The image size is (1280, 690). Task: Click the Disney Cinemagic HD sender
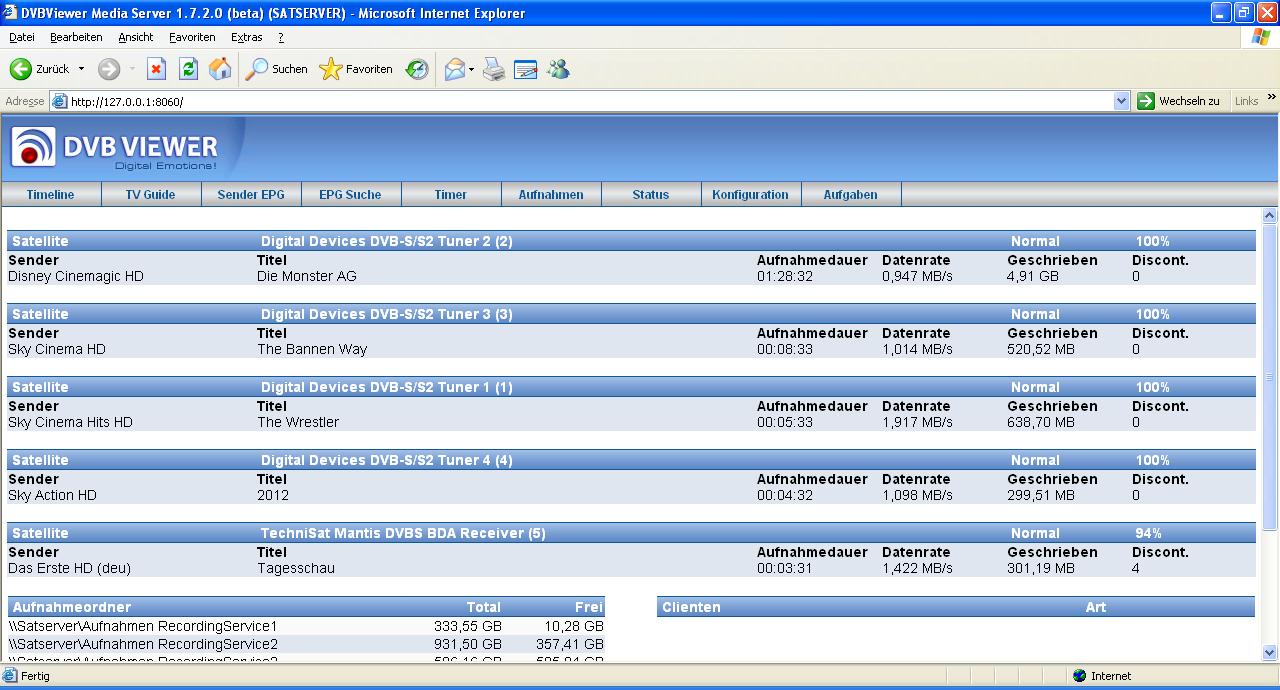point(76,276)
